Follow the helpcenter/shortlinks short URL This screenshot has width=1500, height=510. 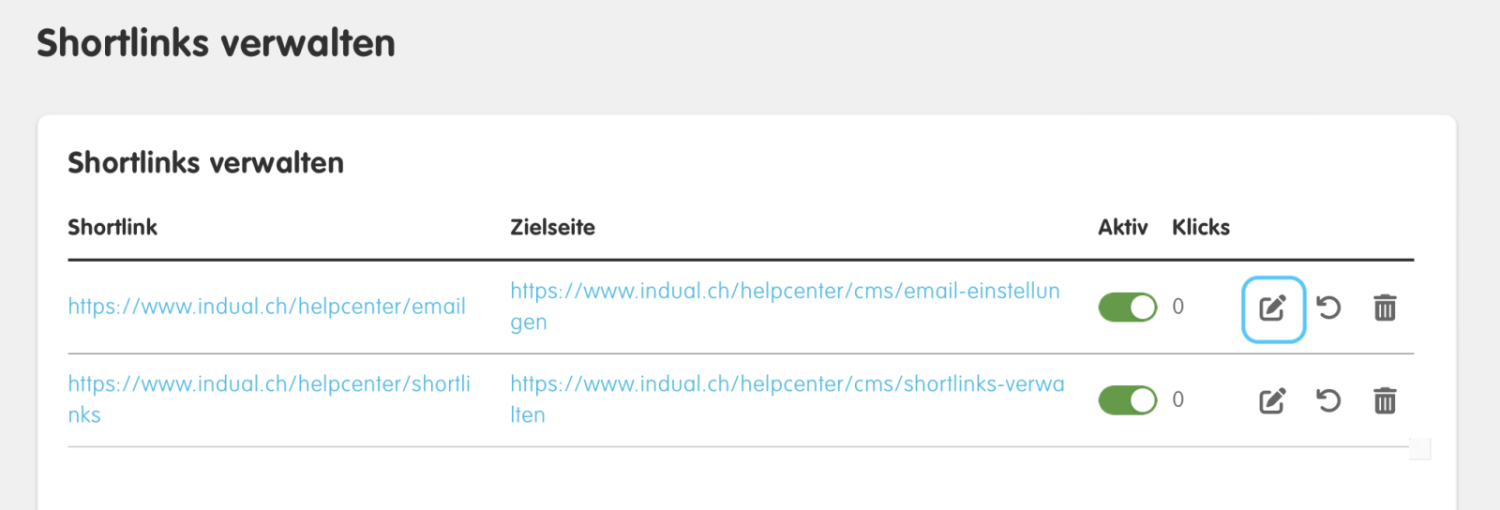point(269,399)
